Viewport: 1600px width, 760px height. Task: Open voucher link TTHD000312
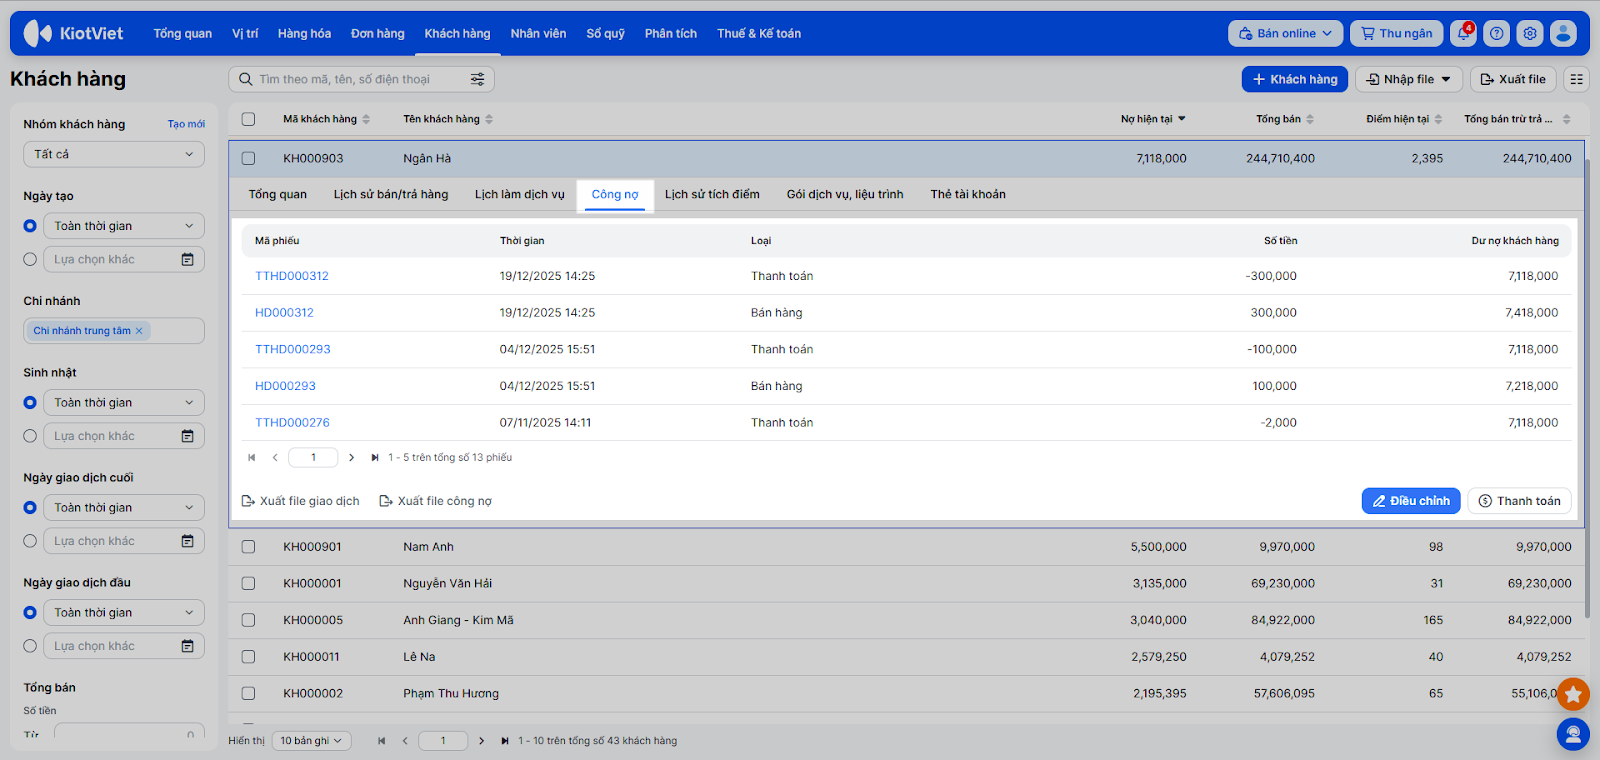point(292,276)
